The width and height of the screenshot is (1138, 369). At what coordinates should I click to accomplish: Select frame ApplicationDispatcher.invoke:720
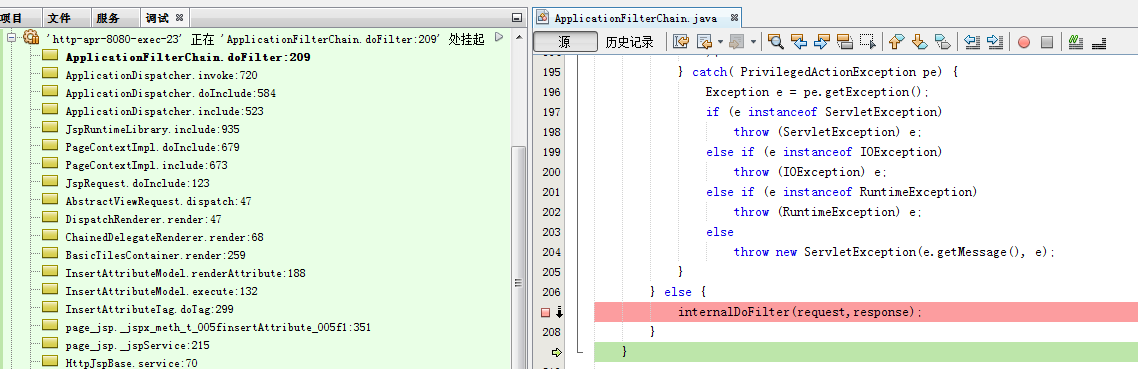(x=161, y=75)
